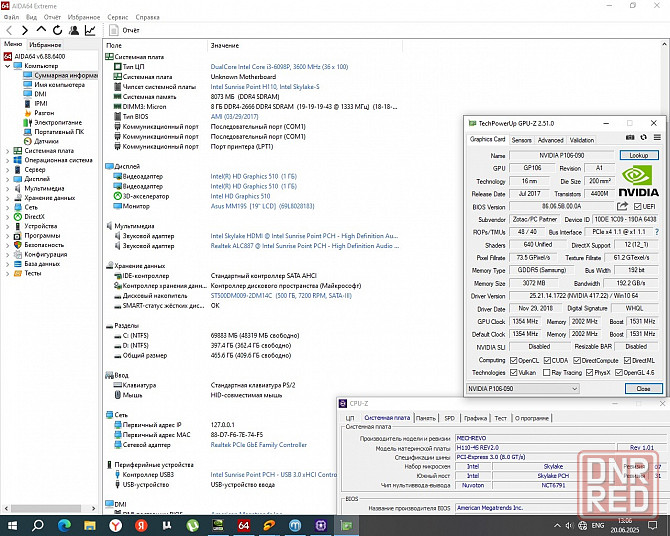This screenshot has height=536, width=670.
Task: Collapse the Компьютер tree node
Action: (x=7, y=66)
